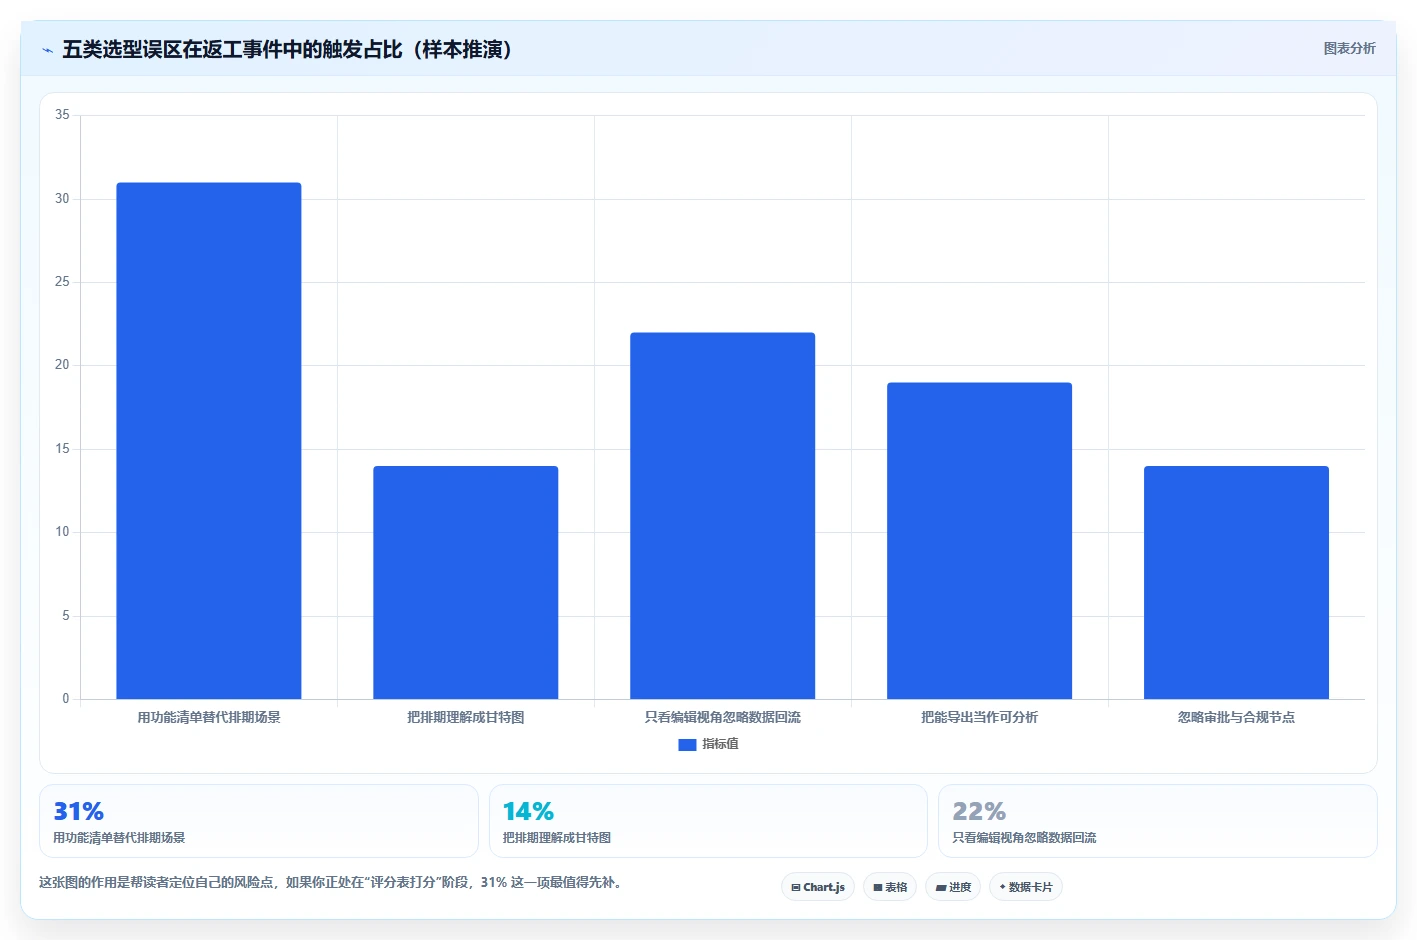Image resolution: width=1417 pixels, height=940 pixels.
Task: Click the y-axis value 25
Action: [x=62, y=282]
